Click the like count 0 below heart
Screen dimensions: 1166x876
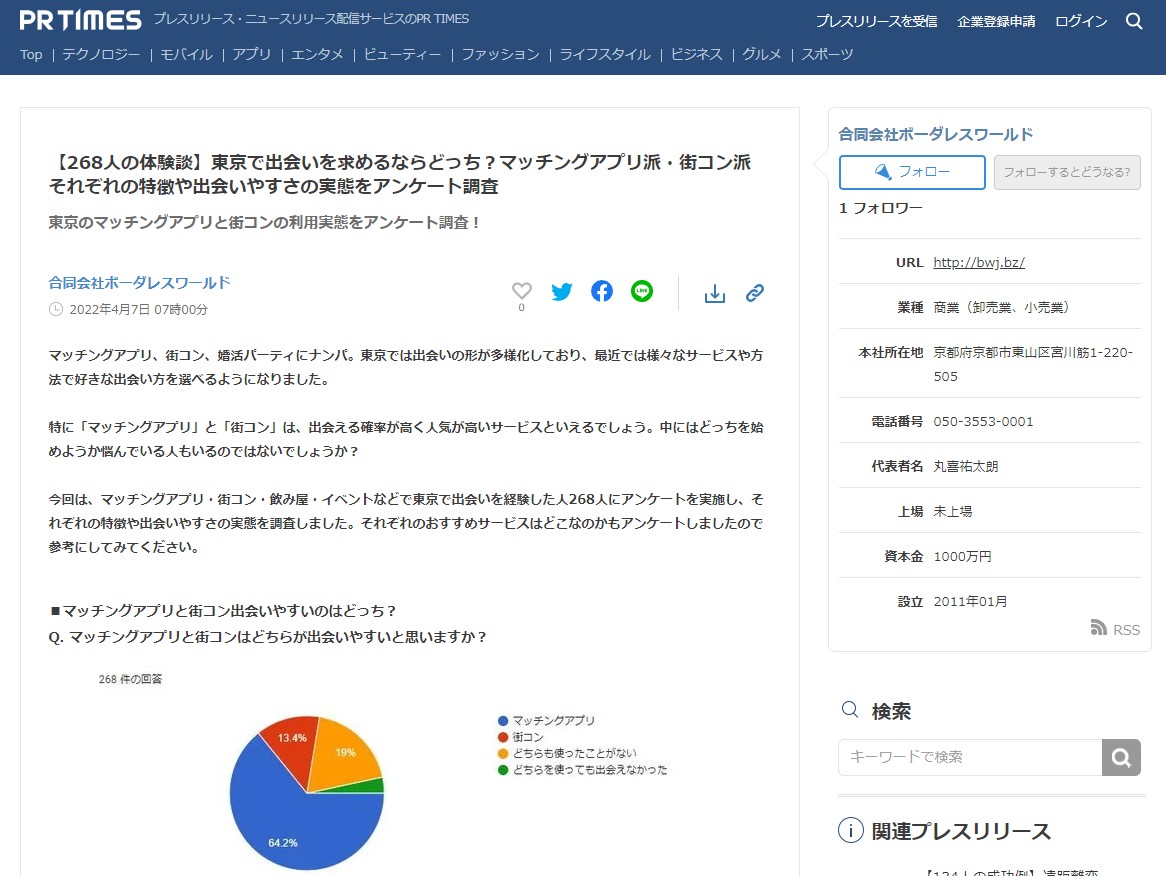[x=521, y=308]
